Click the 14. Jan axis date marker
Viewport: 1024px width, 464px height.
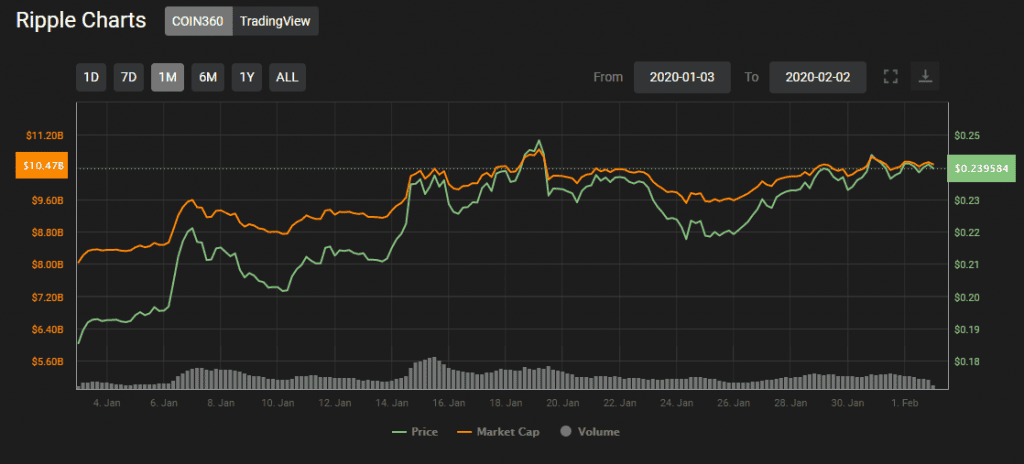point(391,403)
